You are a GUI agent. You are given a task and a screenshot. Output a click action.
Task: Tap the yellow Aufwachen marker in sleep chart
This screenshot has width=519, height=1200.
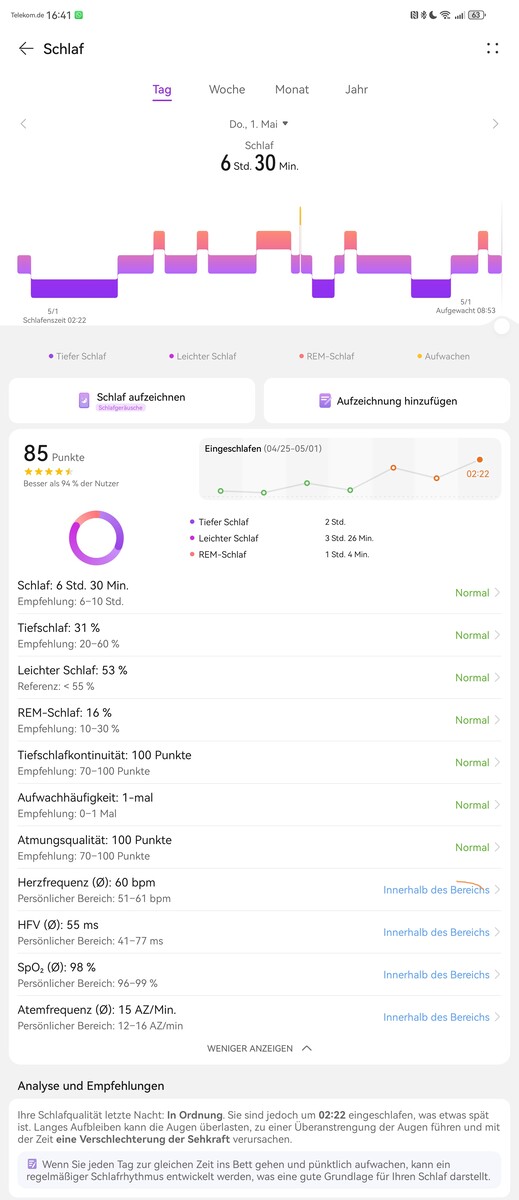click(x=300, y=216)
